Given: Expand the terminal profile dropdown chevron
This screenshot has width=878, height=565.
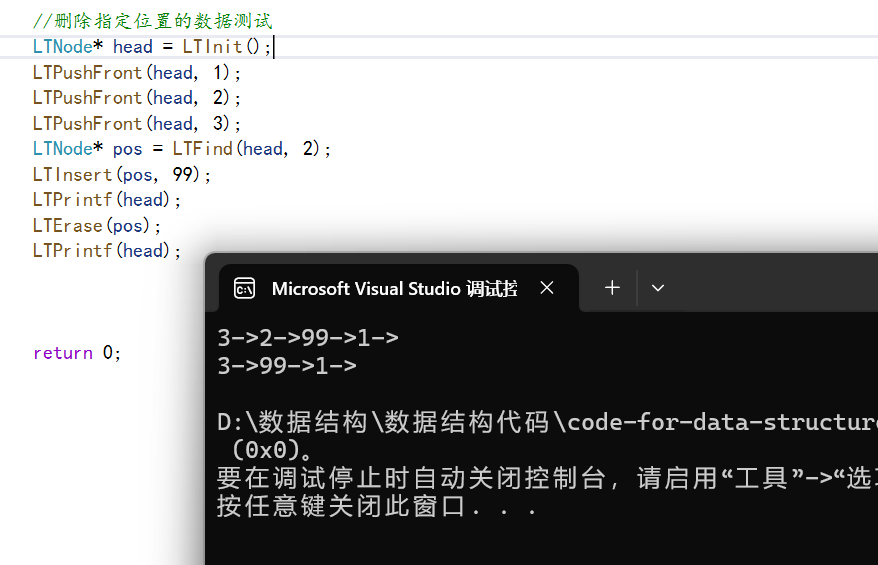Looking at the screenshot, I should click(x=658, y=288).
